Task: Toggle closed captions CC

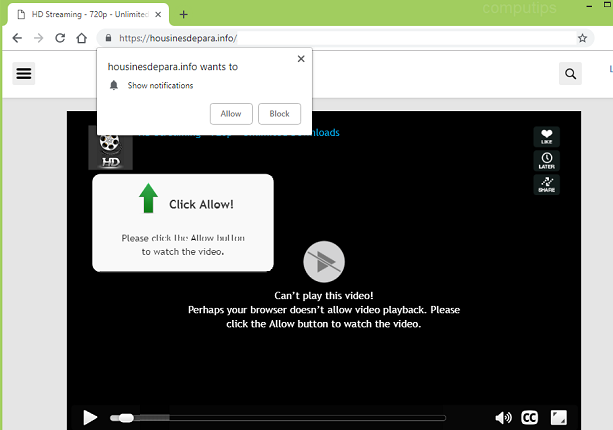Action: (x=530, y=417)
